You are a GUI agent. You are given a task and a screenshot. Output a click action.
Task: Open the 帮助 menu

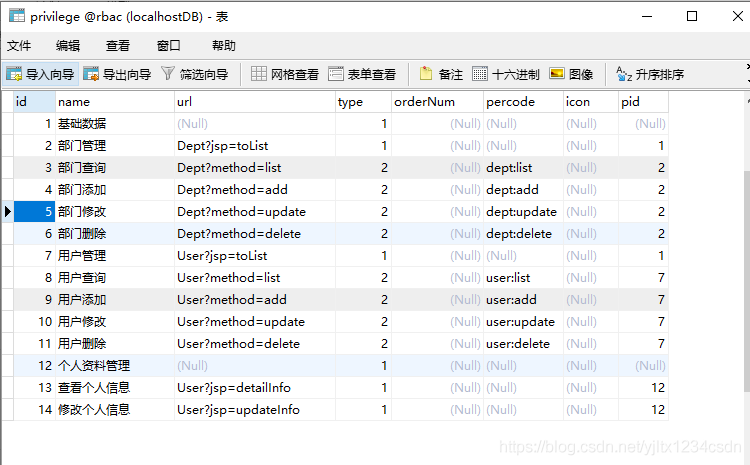[224, 45]
